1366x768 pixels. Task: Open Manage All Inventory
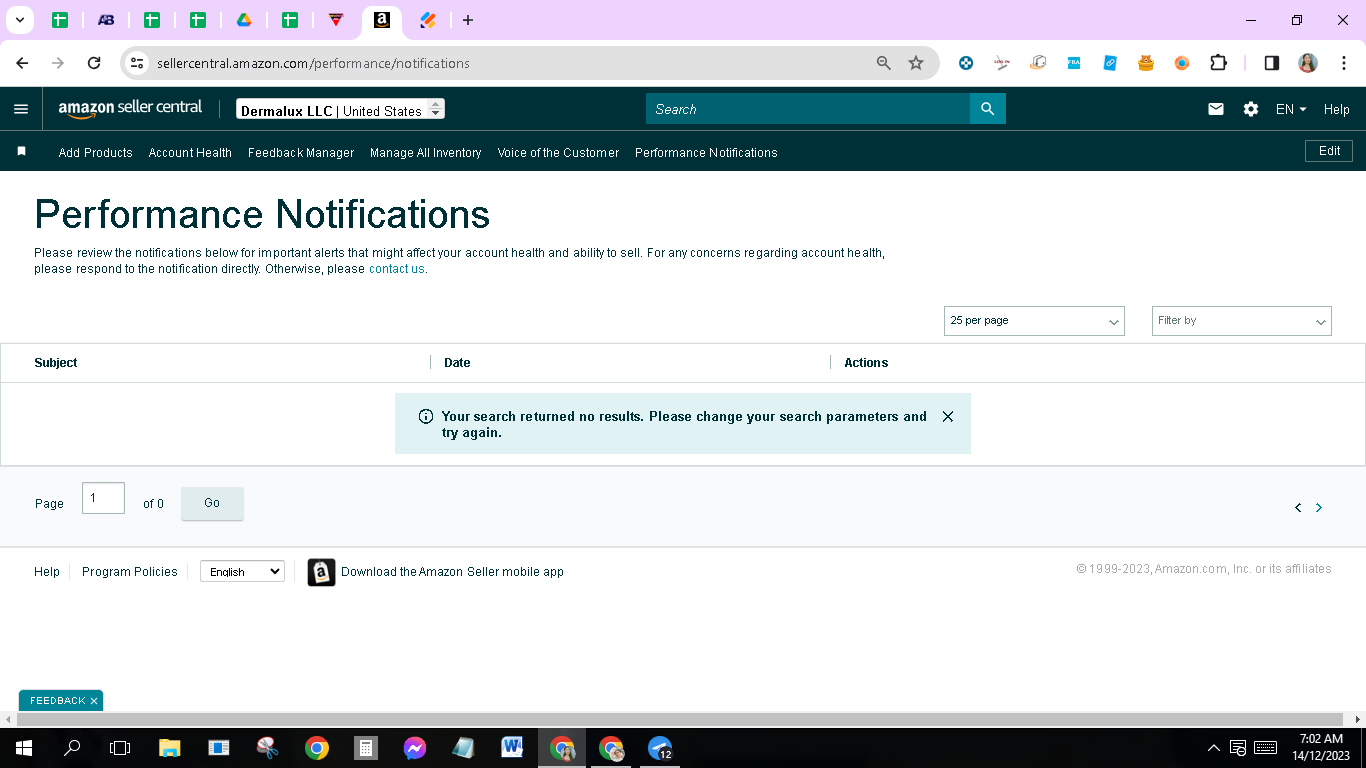[x=426, y=153]
